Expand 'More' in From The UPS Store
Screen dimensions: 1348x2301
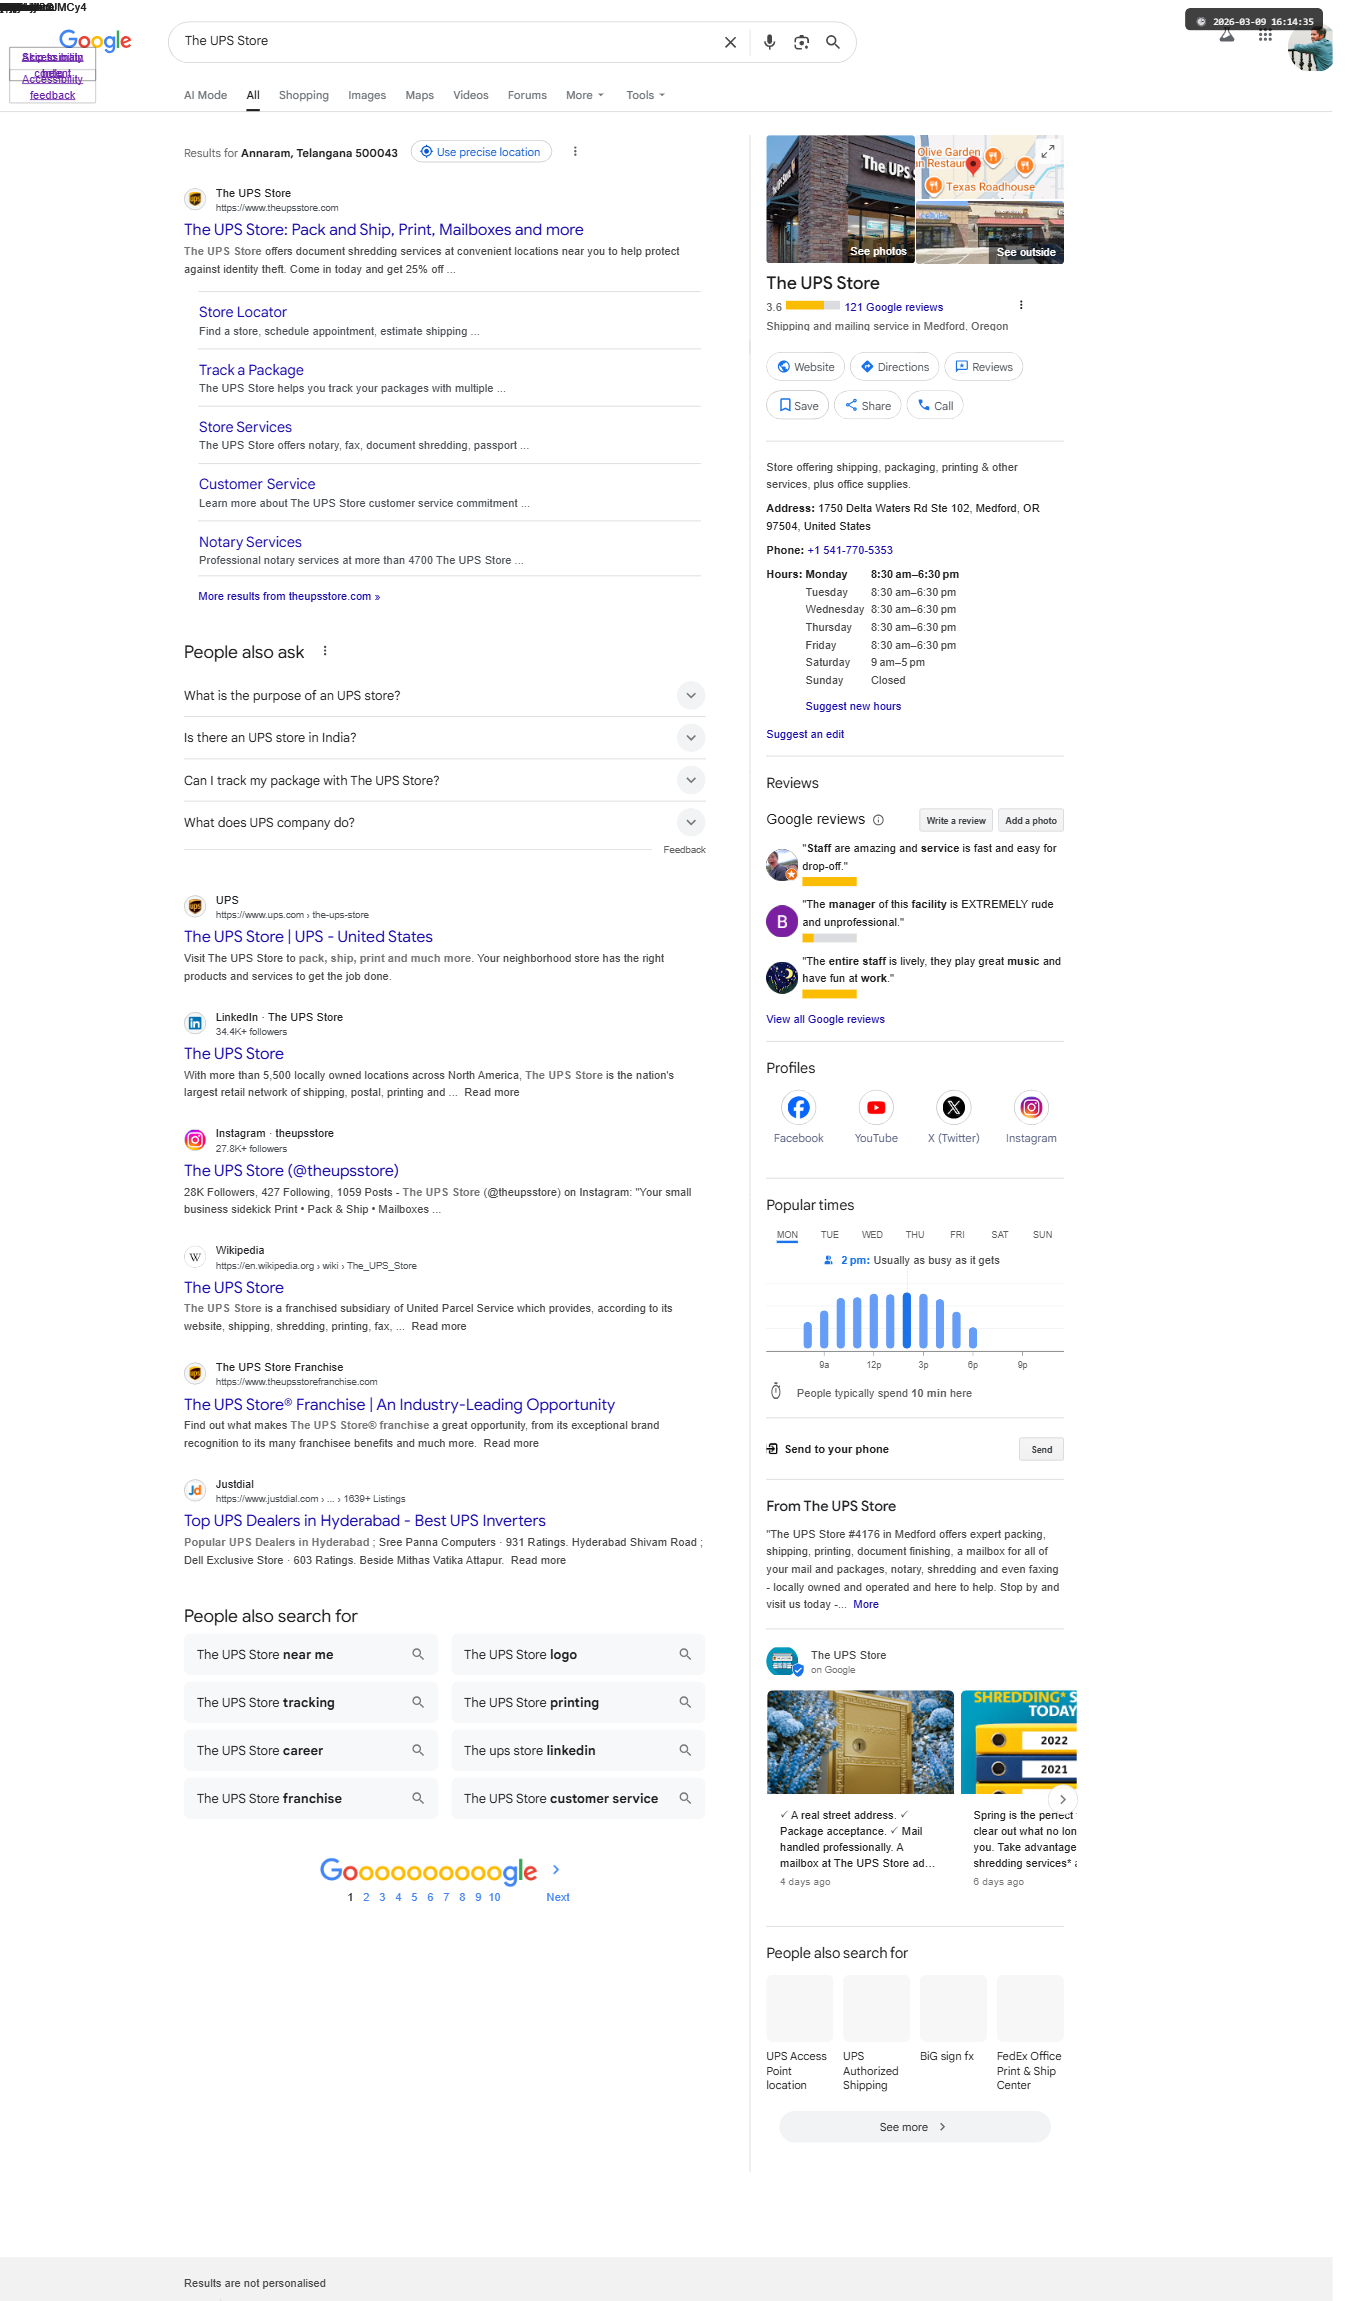pos(866,1604)
